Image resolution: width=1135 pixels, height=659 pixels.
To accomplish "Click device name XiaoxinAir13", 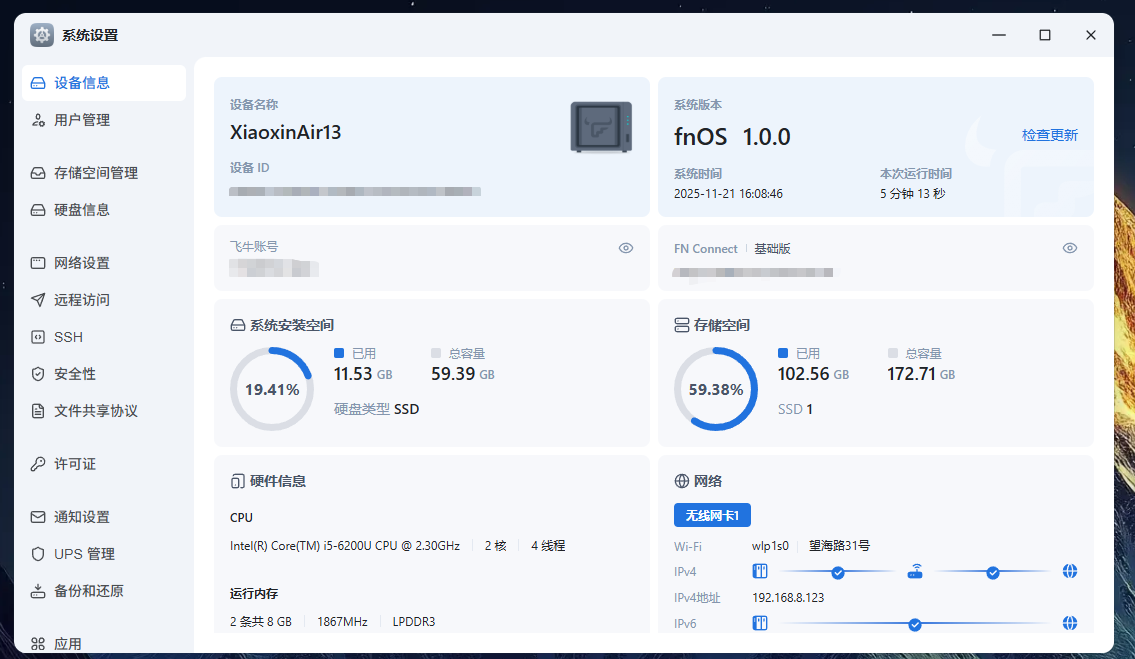I will (285, 133).
